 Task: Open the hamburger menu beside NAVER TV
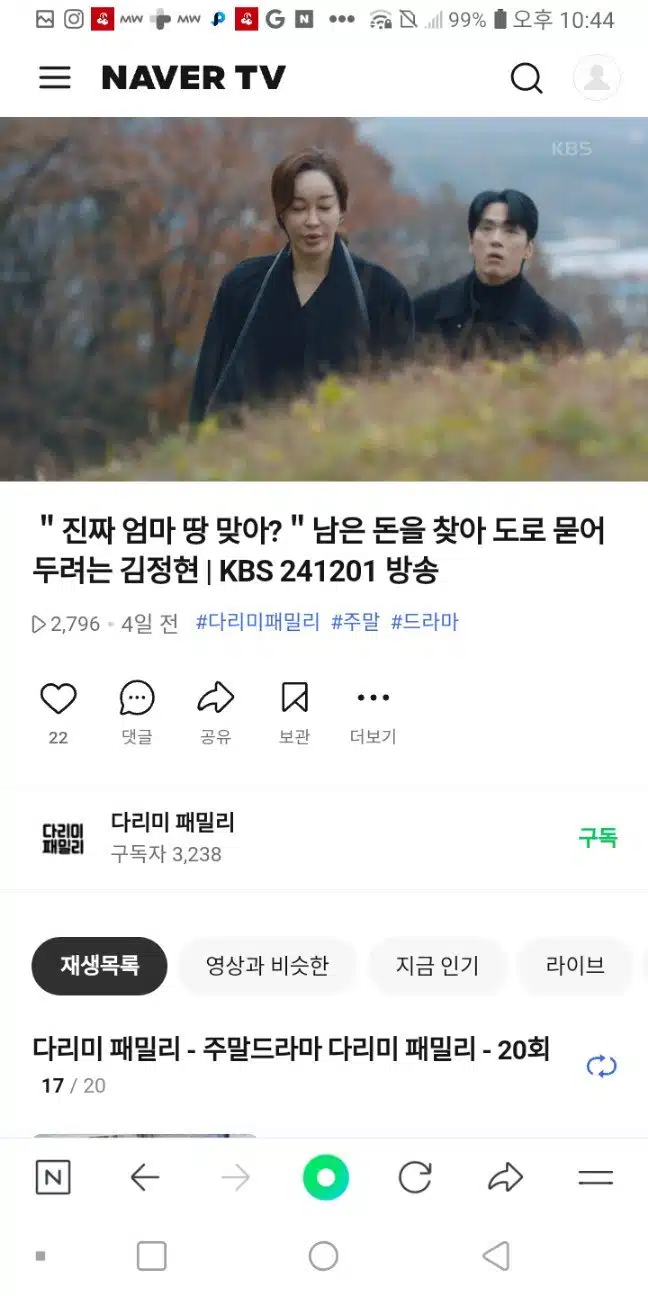click(55, 78)
